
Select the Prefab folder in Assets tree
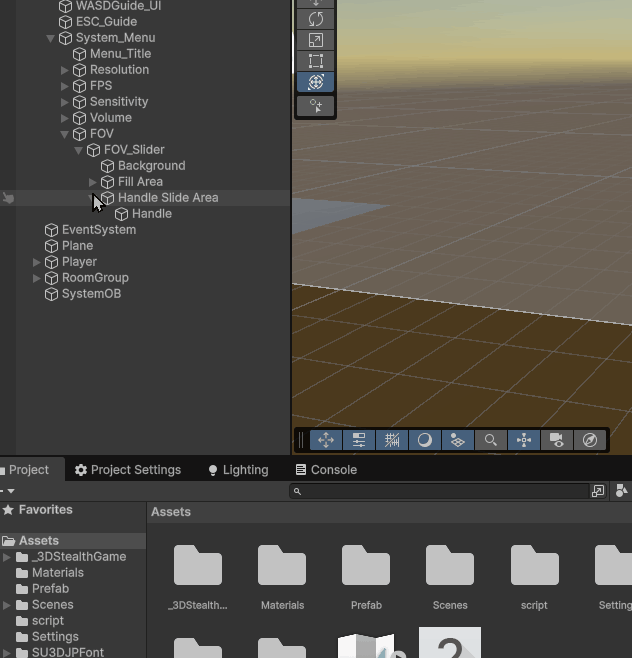click(50, 589)
